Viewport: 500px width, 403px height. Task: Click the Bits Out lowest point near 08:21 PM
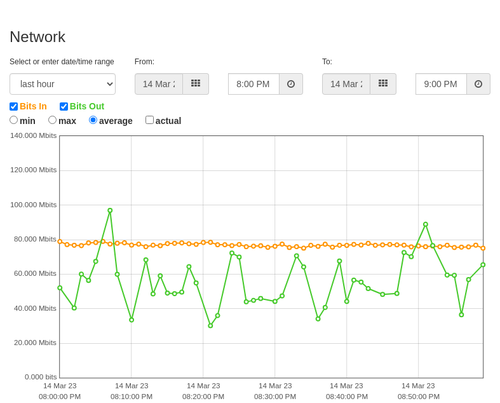click(x=210, y=325)
